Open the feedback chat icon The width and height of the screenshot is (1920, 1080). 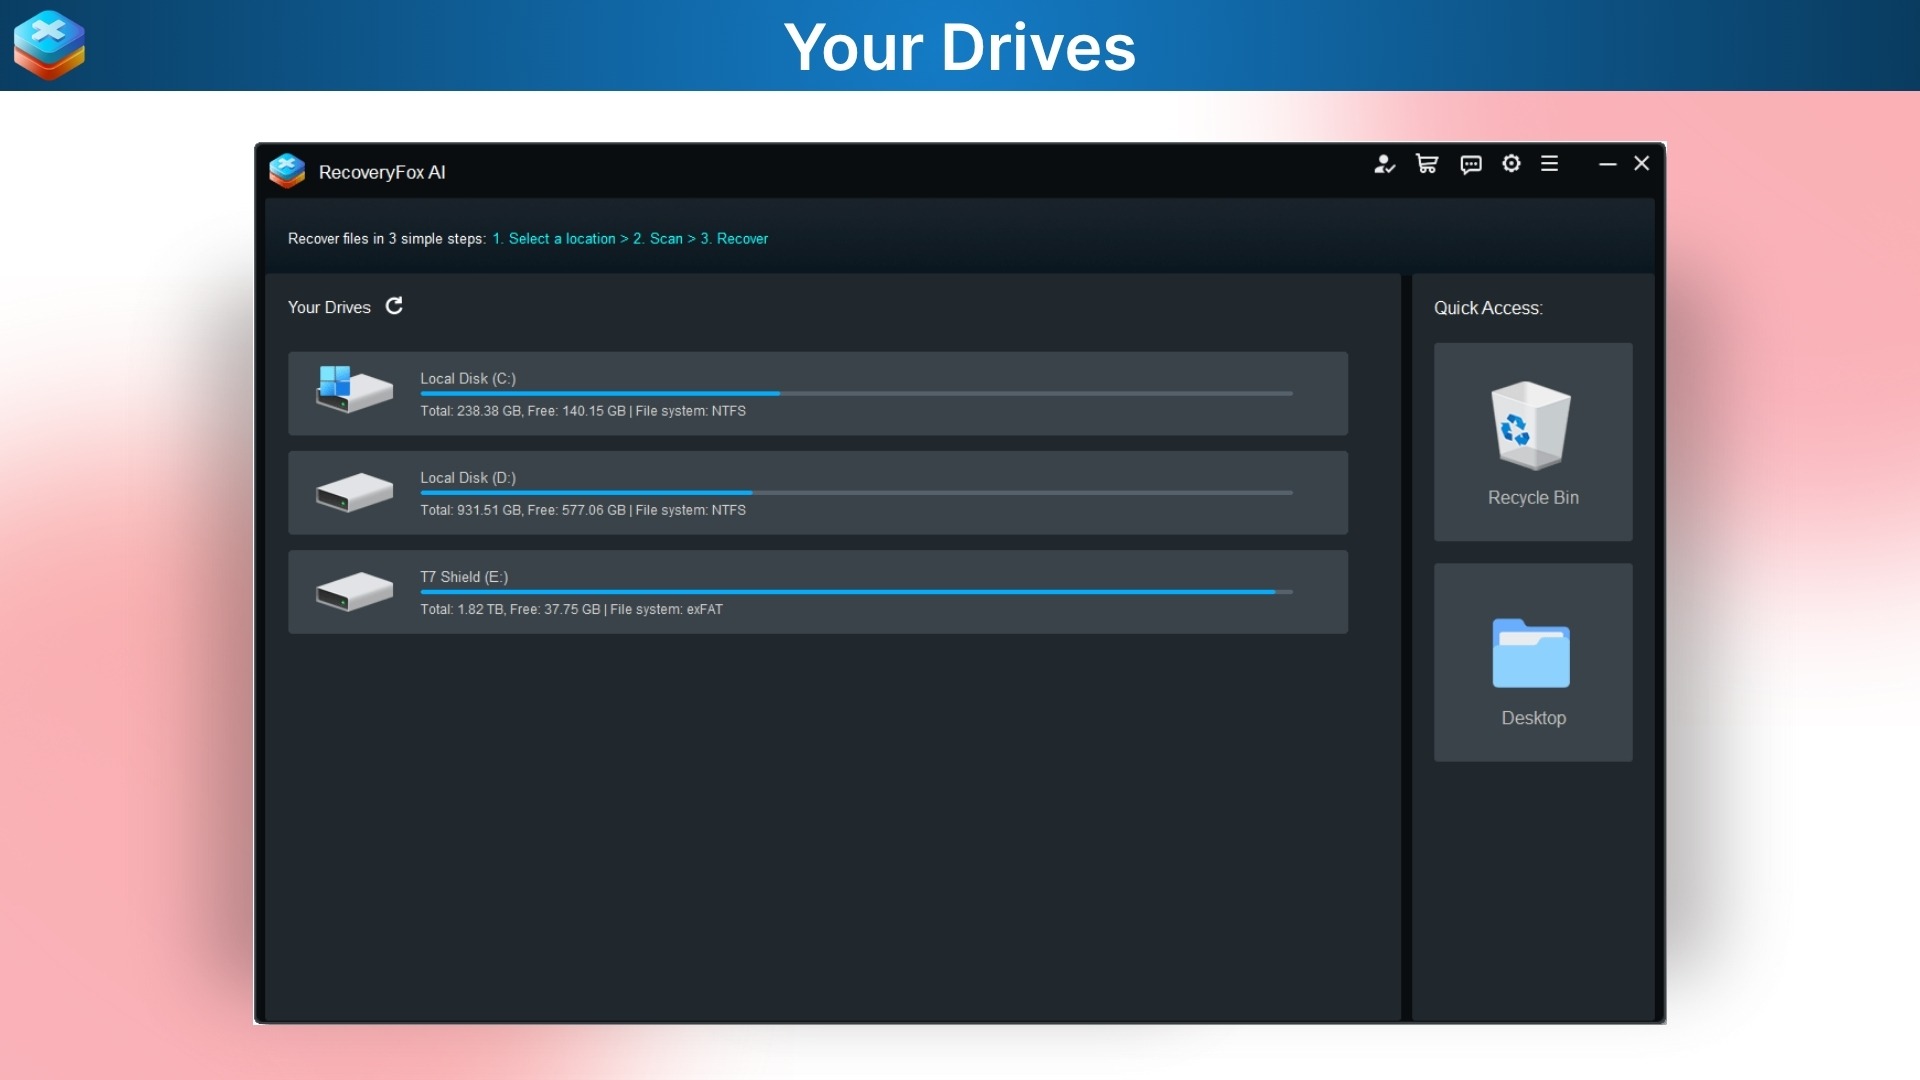click(x=1470, y=164)
